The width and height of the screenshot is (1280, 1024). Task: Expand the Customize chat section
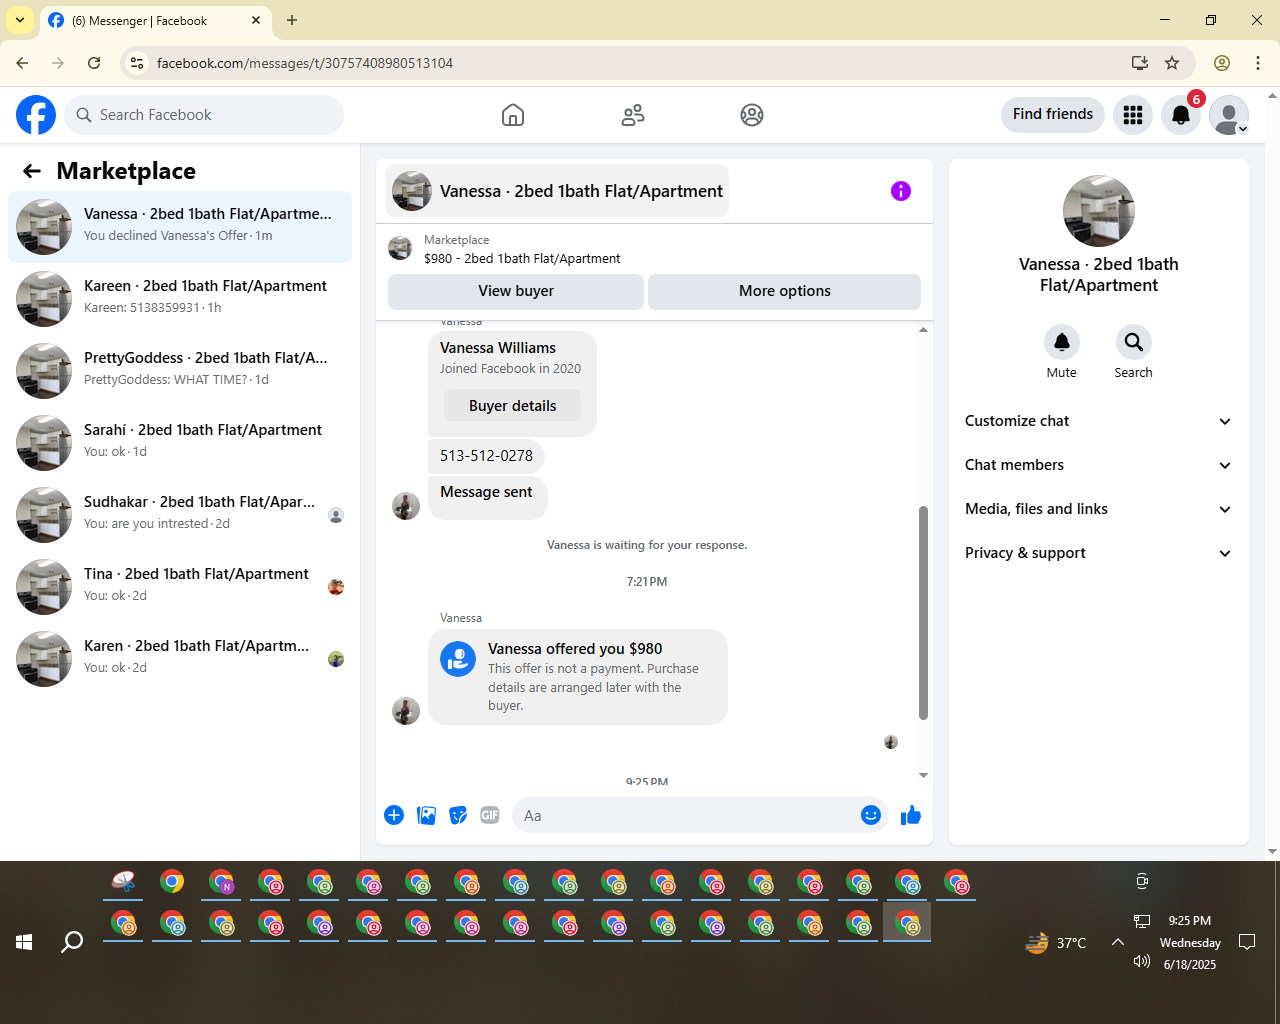click(1099, 421)
